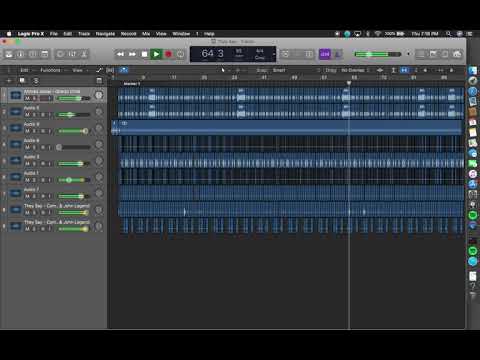Click the Stop button in transport

144,54
